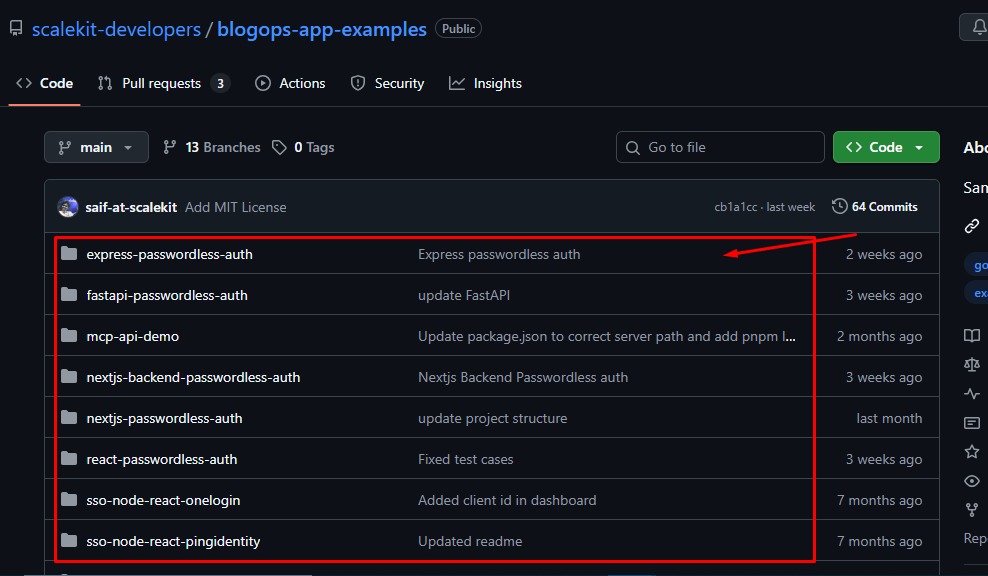
Task: Expand the main branch dropdown
Action: (x=96, y=147)
